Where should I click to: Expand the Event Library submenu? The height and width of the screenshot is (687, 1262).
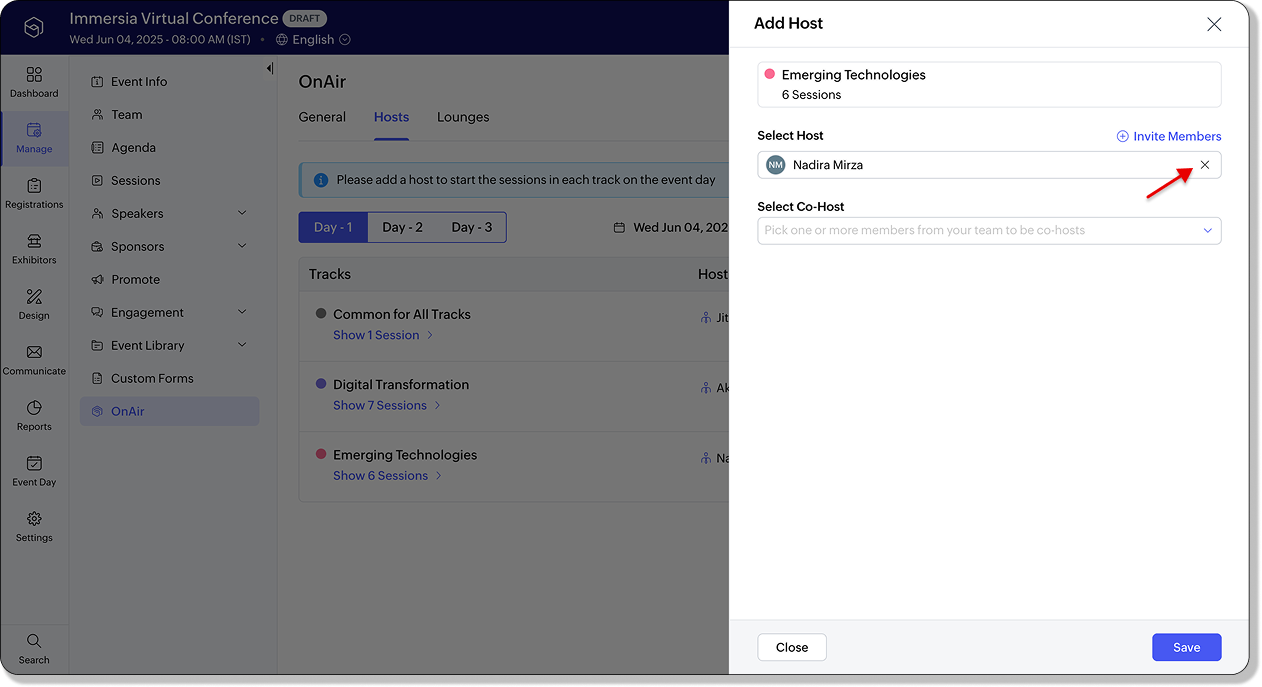point(242,345)
